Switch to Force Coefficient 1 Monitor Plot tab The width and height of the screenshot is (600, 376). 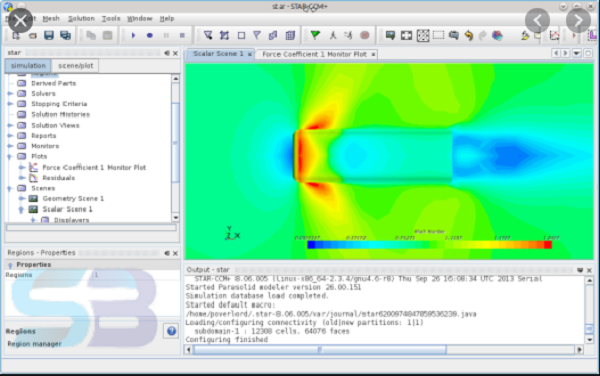[x=314, y=54]
